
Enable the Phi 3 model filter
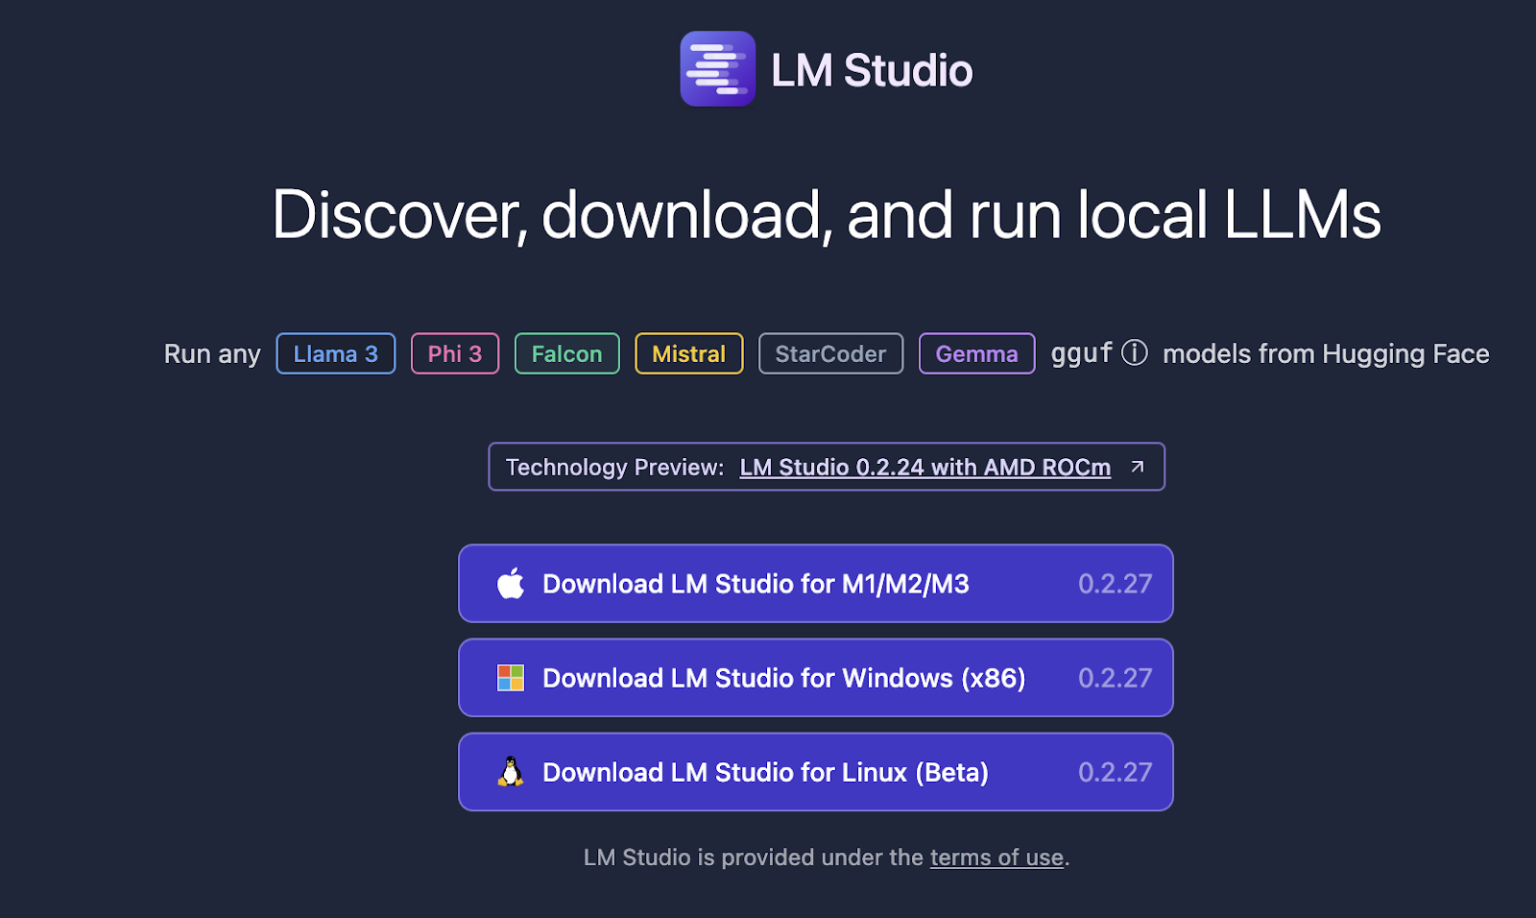point(455,353)
